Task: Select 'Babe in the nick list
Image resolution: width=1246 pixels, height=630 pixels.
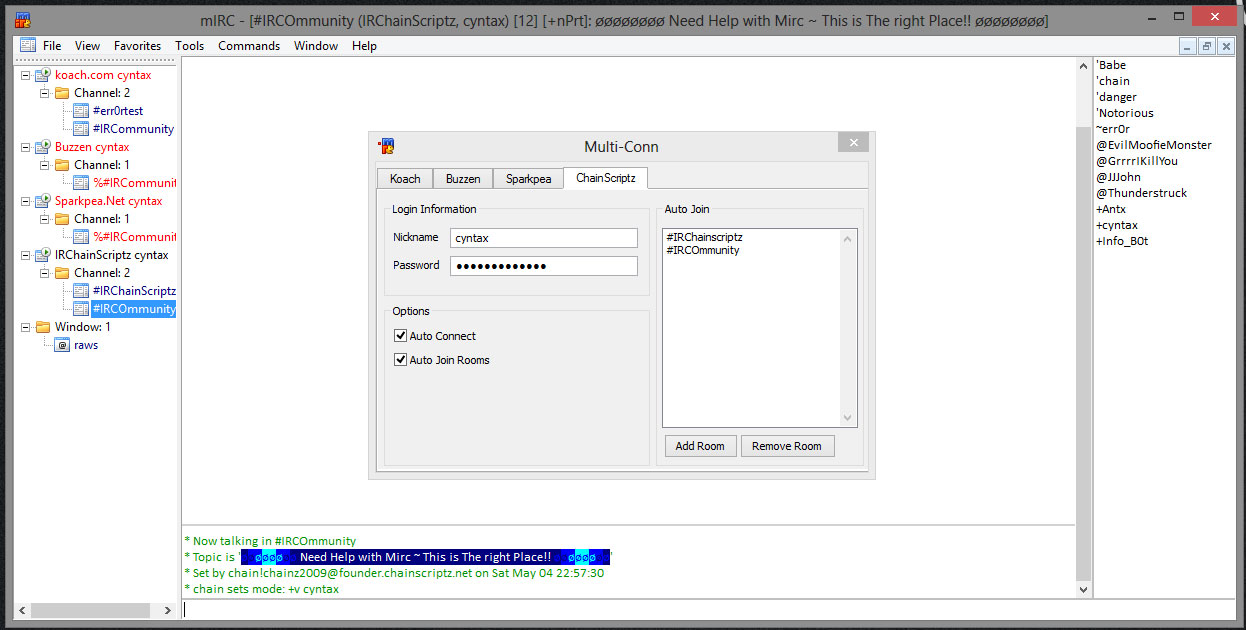Action: 1111,65
